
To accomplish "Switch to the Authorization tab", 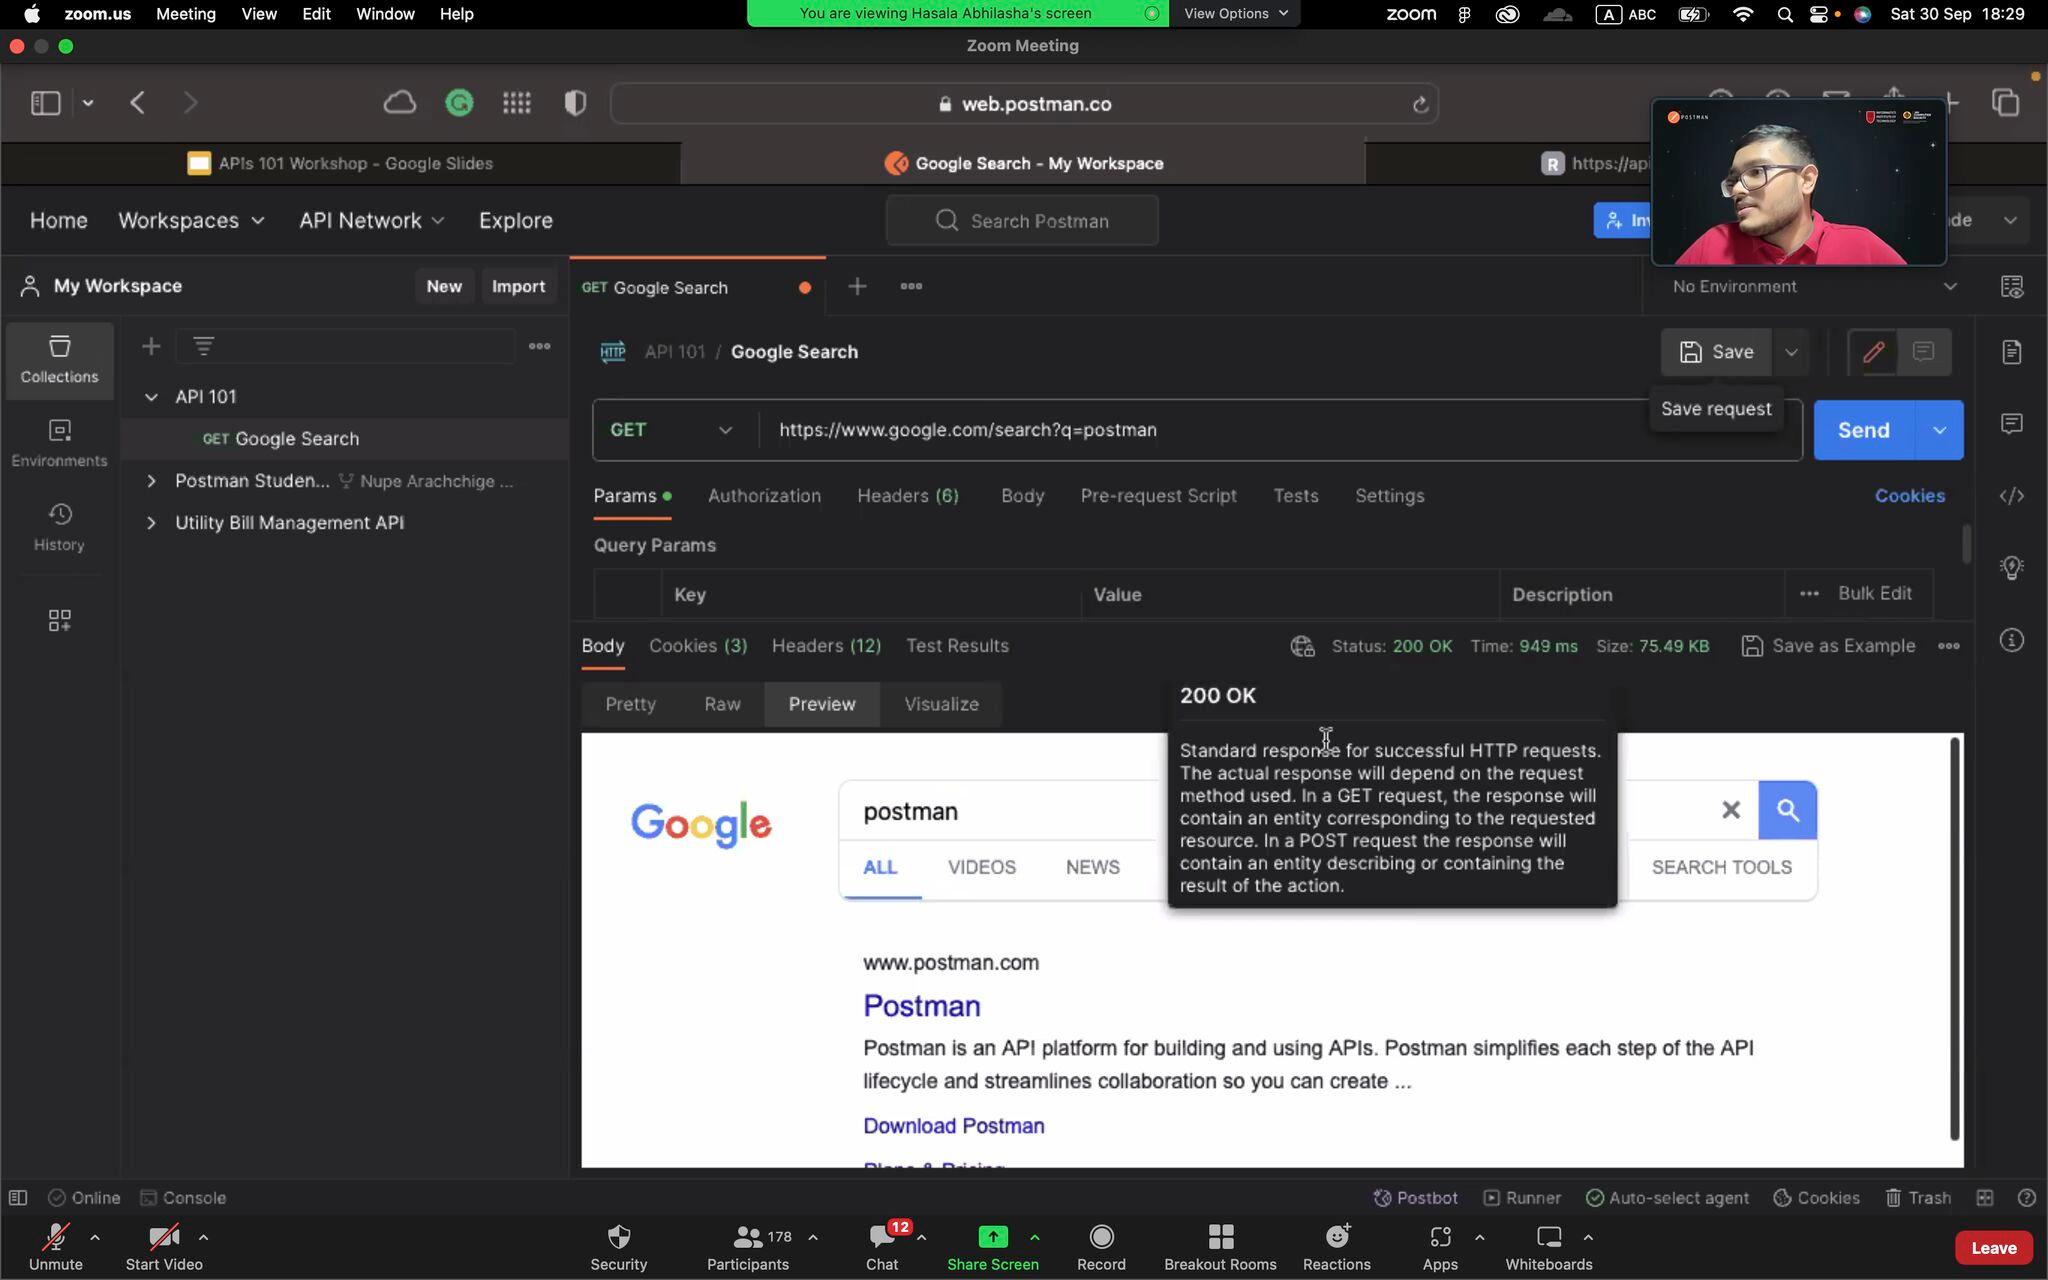I will [763, 496].
